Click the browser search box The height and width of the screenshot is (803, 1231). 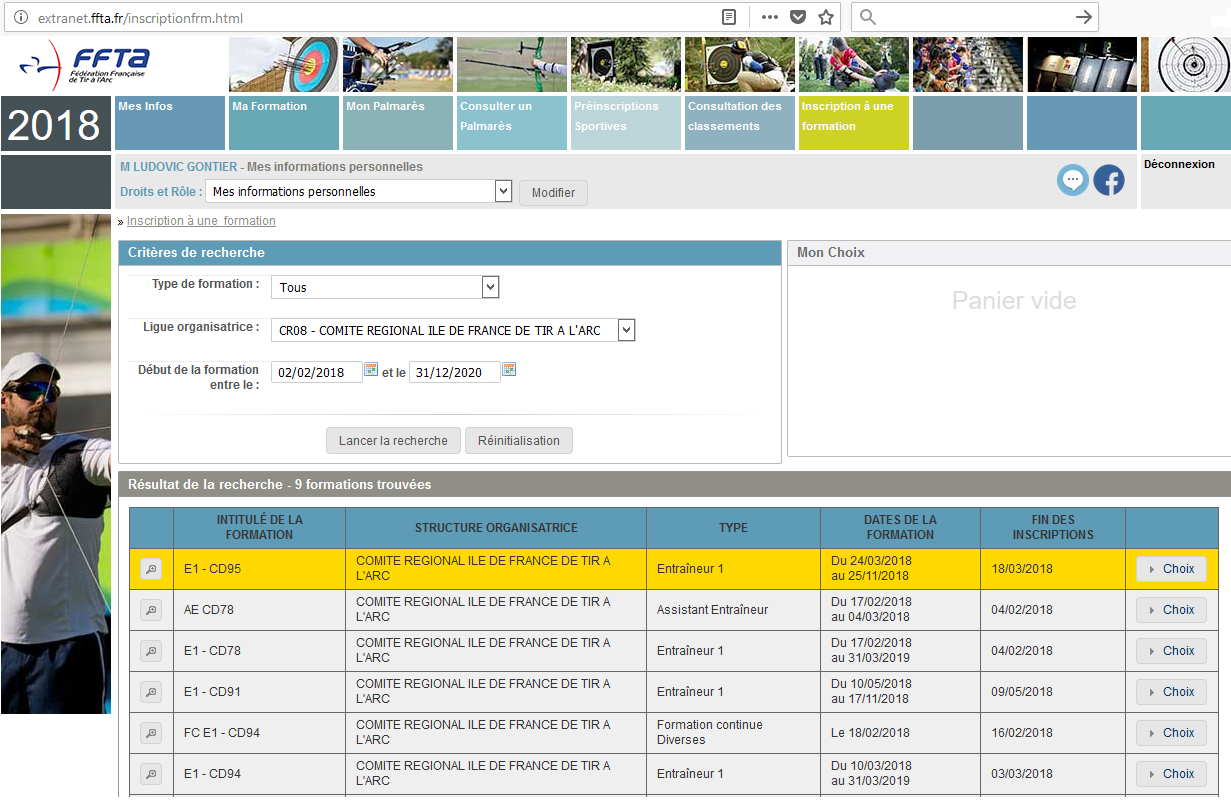[x=975, y=17]
